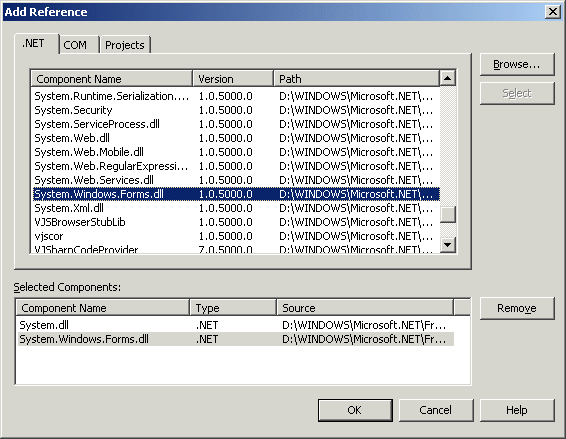Open the COM tab
The width and height of the screenshot is (566, 439).
pos(79,45)
